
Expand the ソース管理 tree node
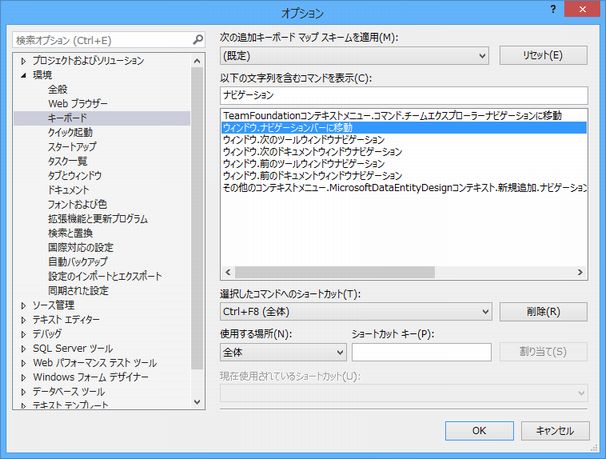point(24,305)
